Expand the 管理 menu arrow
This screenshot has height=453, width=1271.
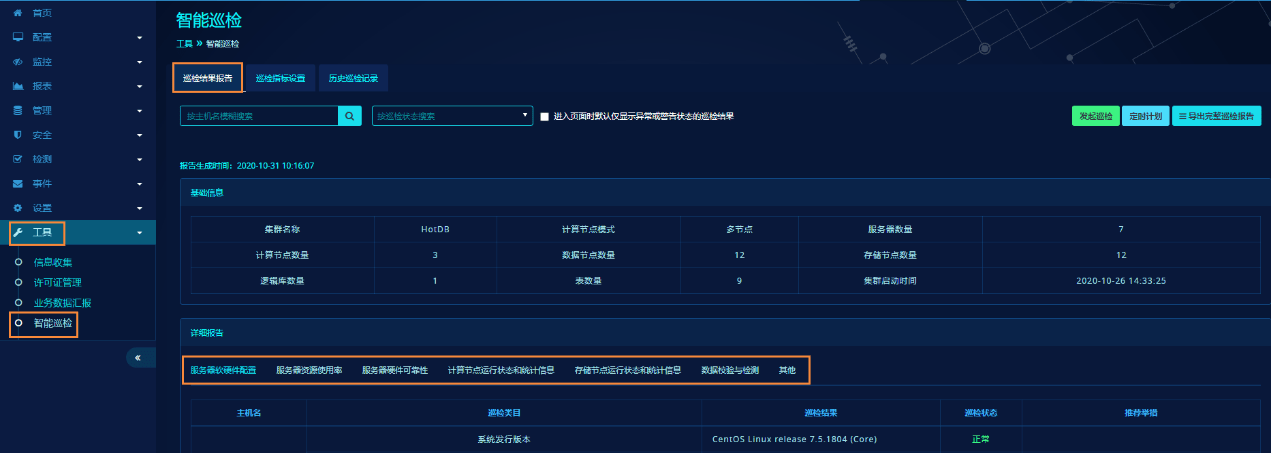click(x=139, y=111)
